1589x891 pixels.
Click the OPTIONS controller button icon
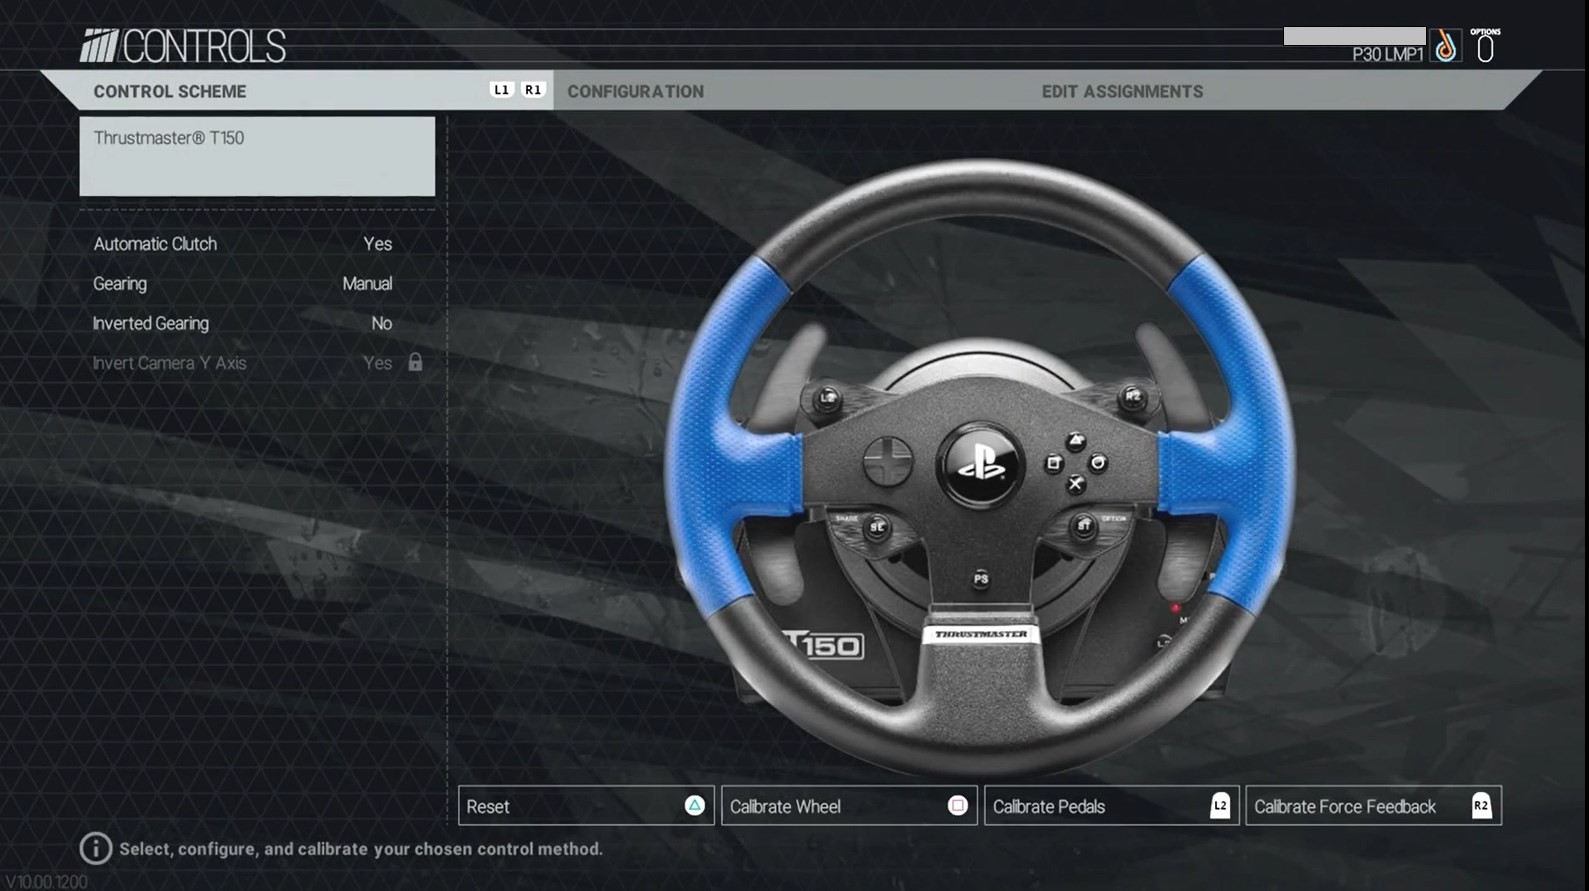pos(1485,45)
